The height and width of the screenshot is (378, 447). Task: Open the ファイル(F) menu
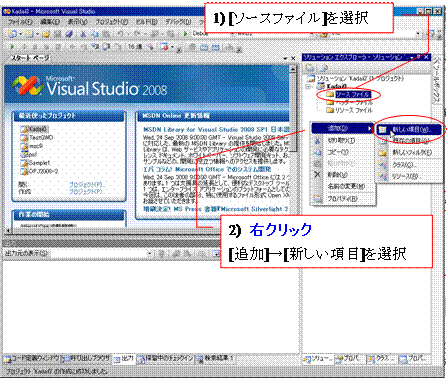pos(20,22)
